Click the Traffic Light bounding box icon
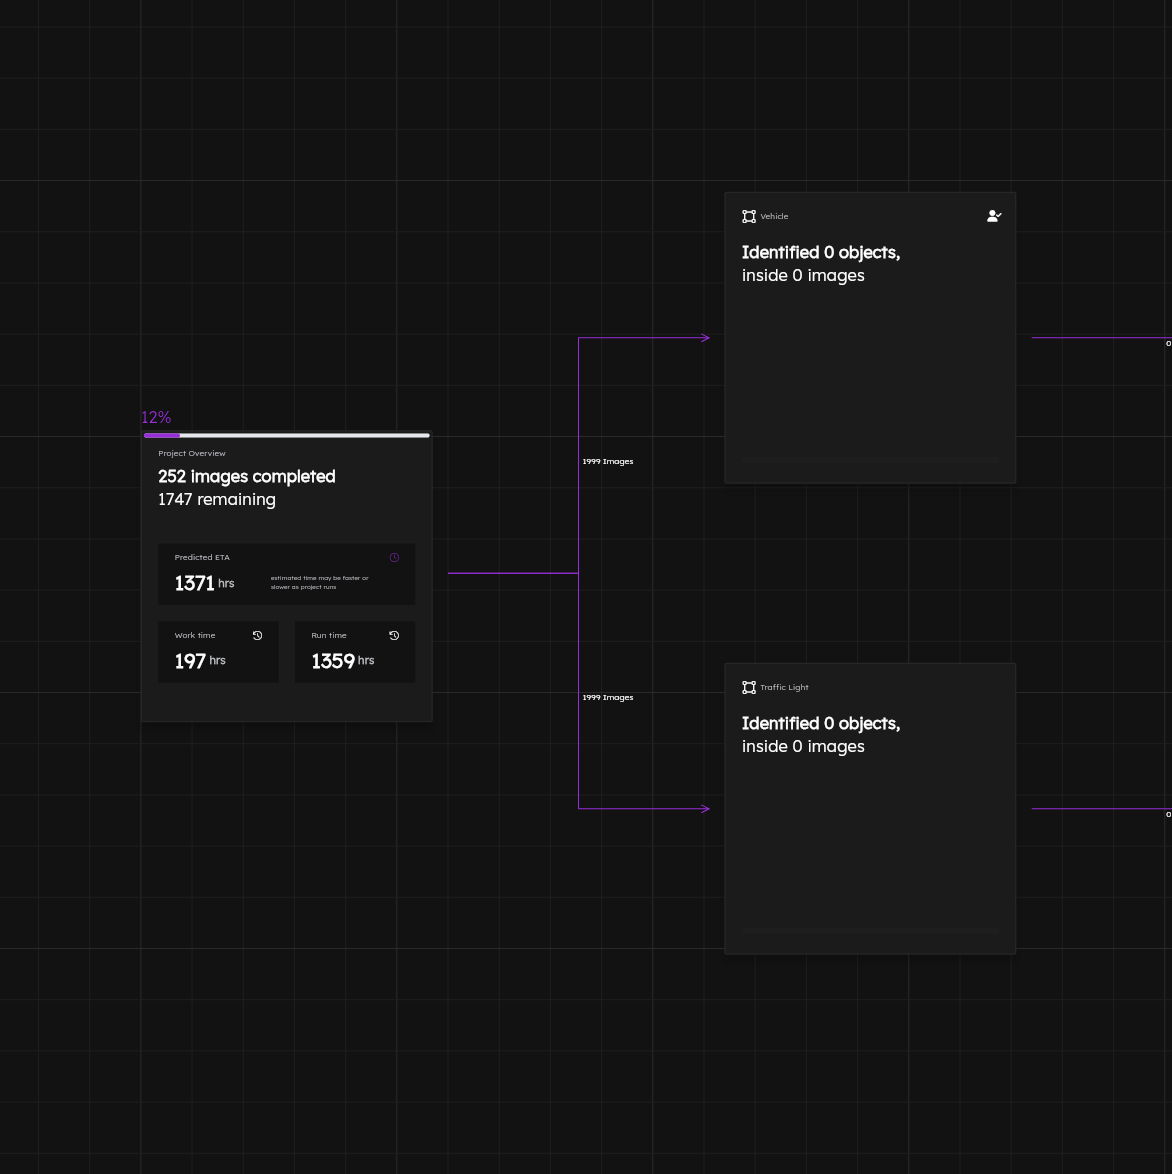1172x1174 pixels. pyautogui.click(x=749, y=687)
